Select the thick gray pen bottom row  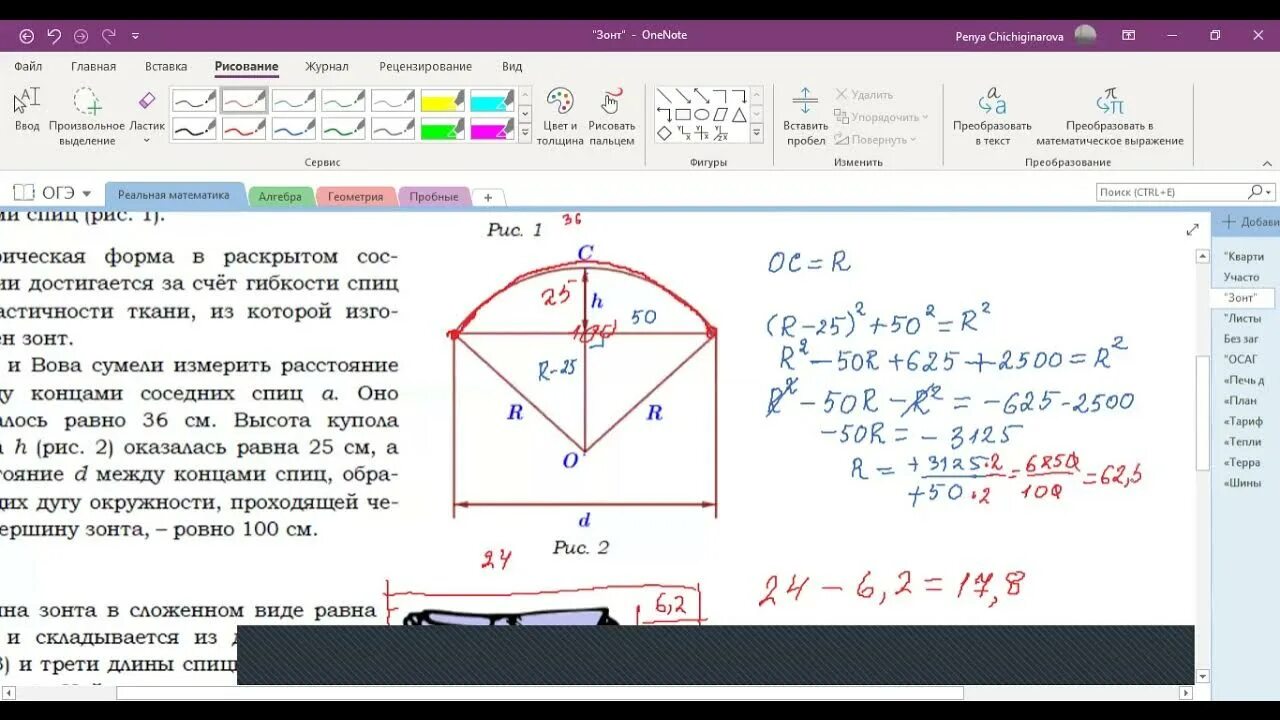(393, 129)
